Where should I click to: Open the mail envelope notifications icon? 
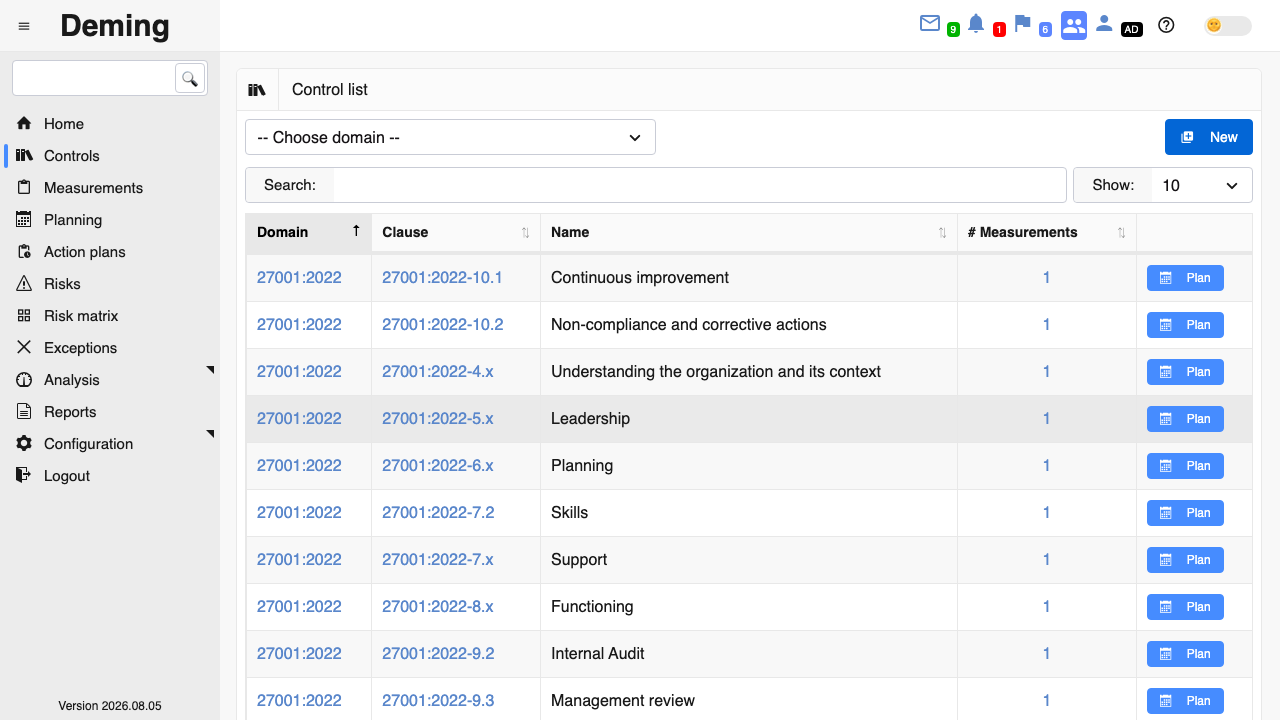click(x=930, y=23)
